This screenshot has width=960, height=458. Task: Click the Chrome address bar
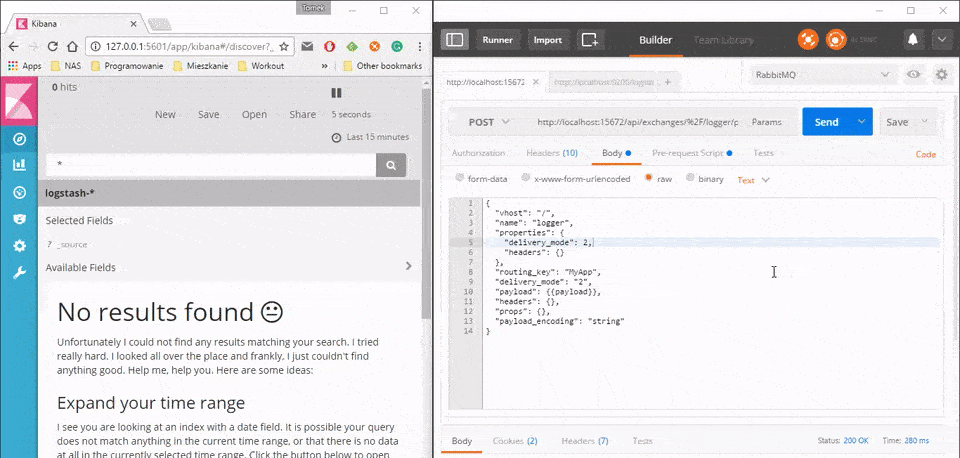point(190,47)
